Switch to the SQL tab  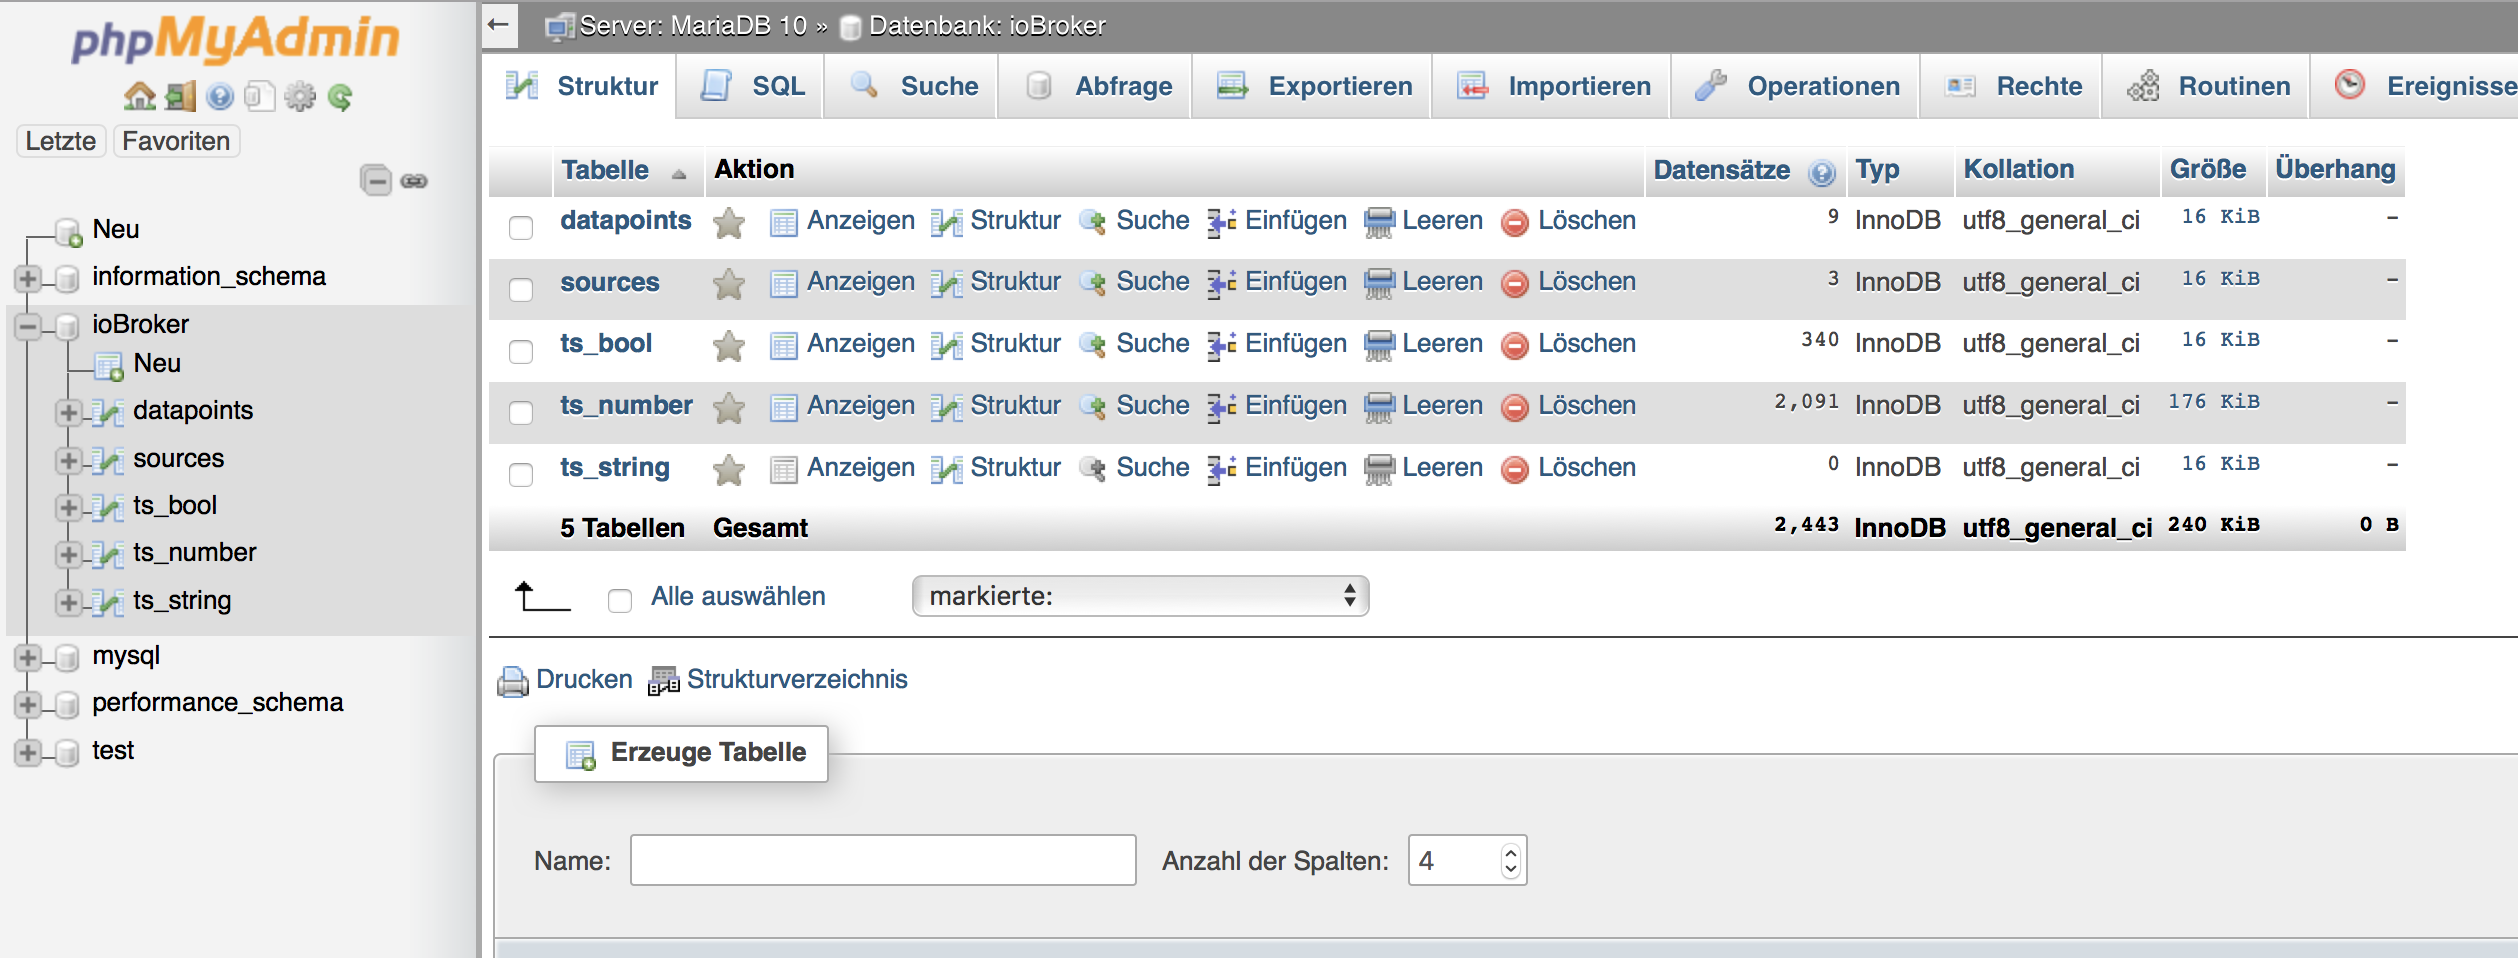coord(752,86)
